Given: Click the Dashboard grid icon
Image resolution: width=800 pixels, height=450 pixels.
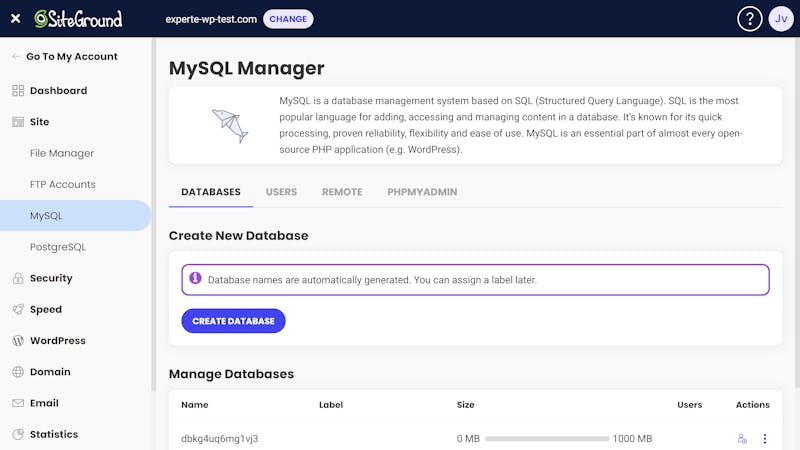Looking at the screenshot, I should point(18,91).
